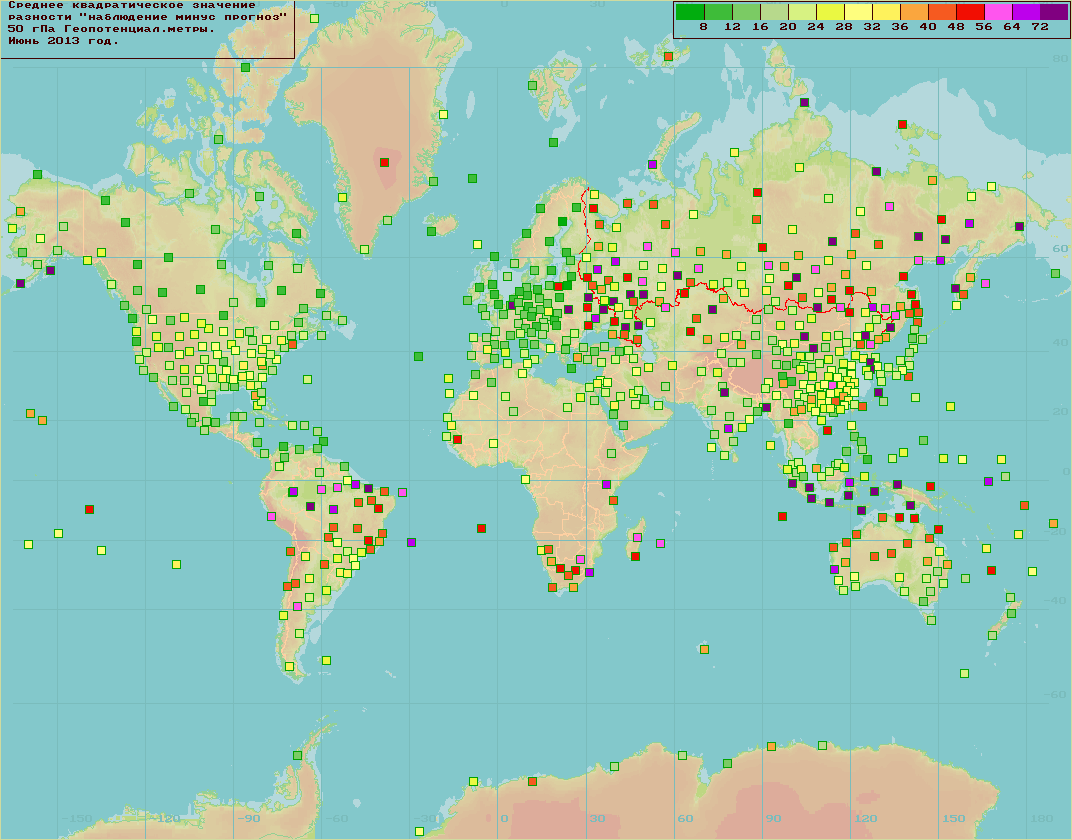
Task: Click the green marker at the map's right edge near 40
Action: [1055, 273]
